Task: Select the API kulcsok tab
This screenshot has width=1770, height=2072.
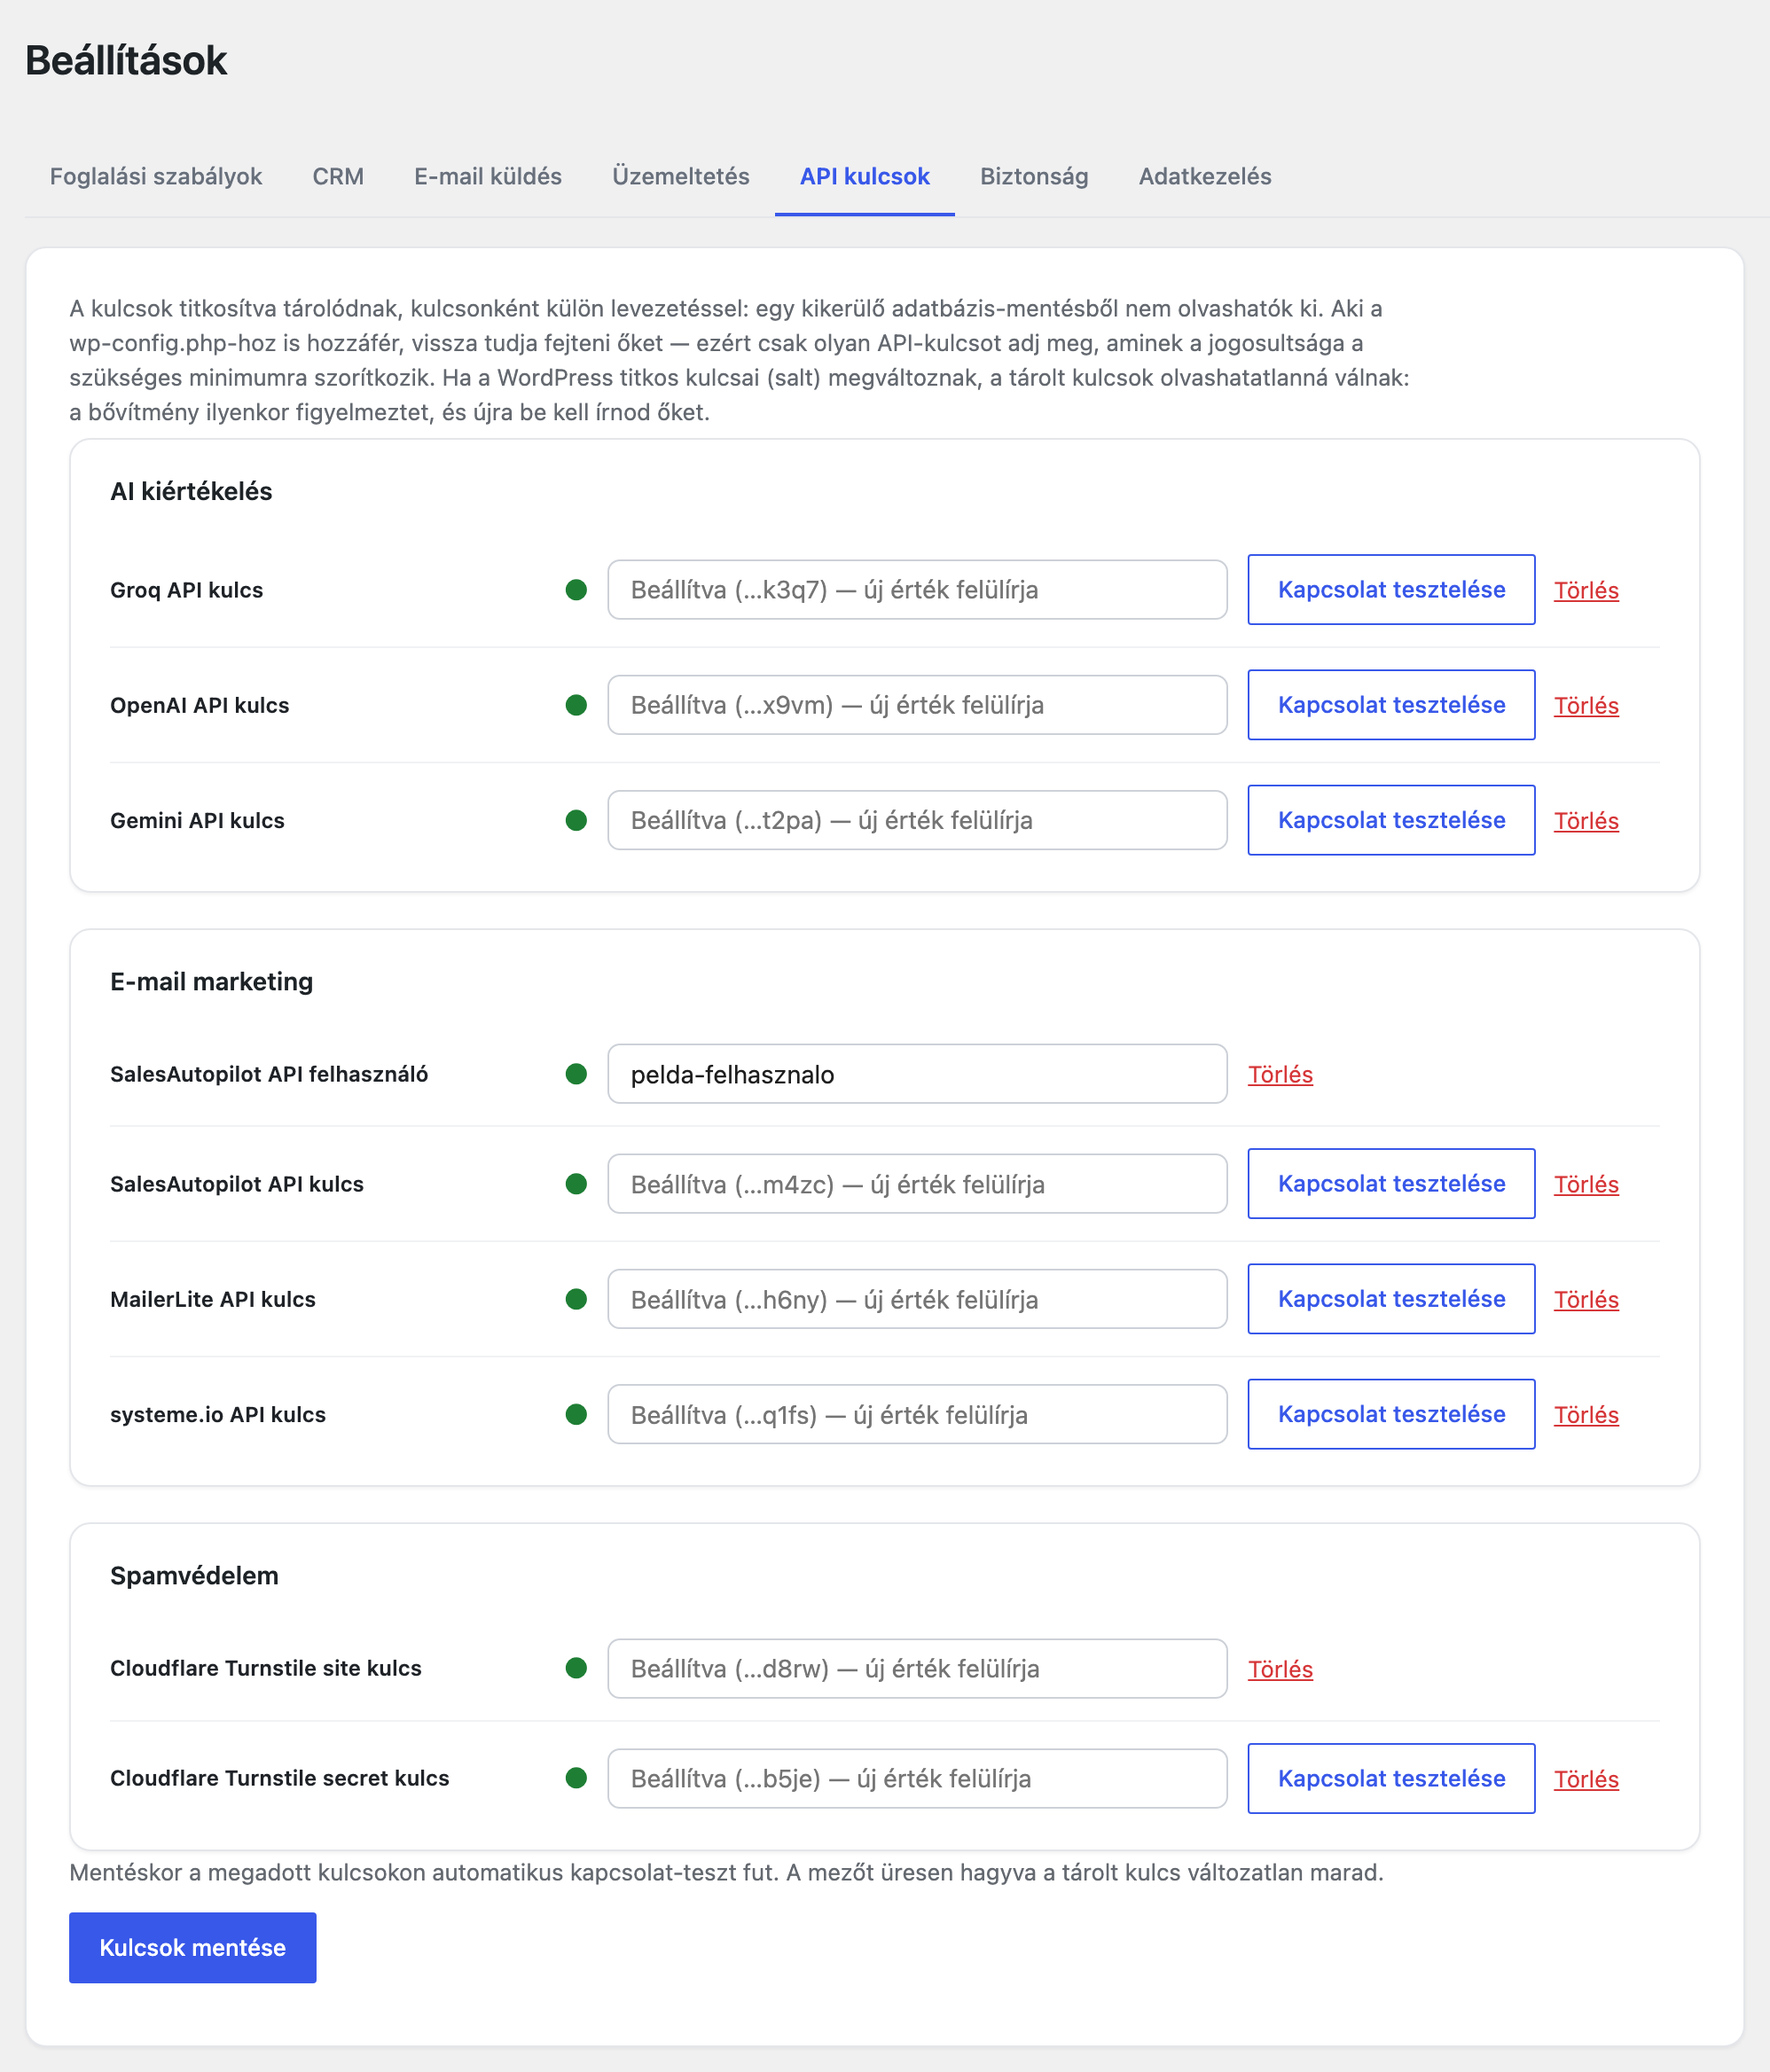Action: tap(865, 176)
